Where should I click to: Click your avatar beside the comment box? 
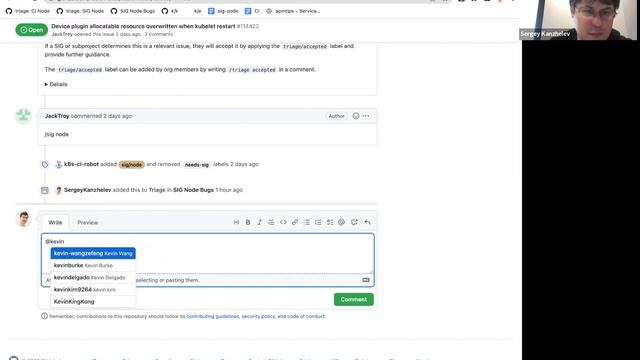(x=24, y=219)
